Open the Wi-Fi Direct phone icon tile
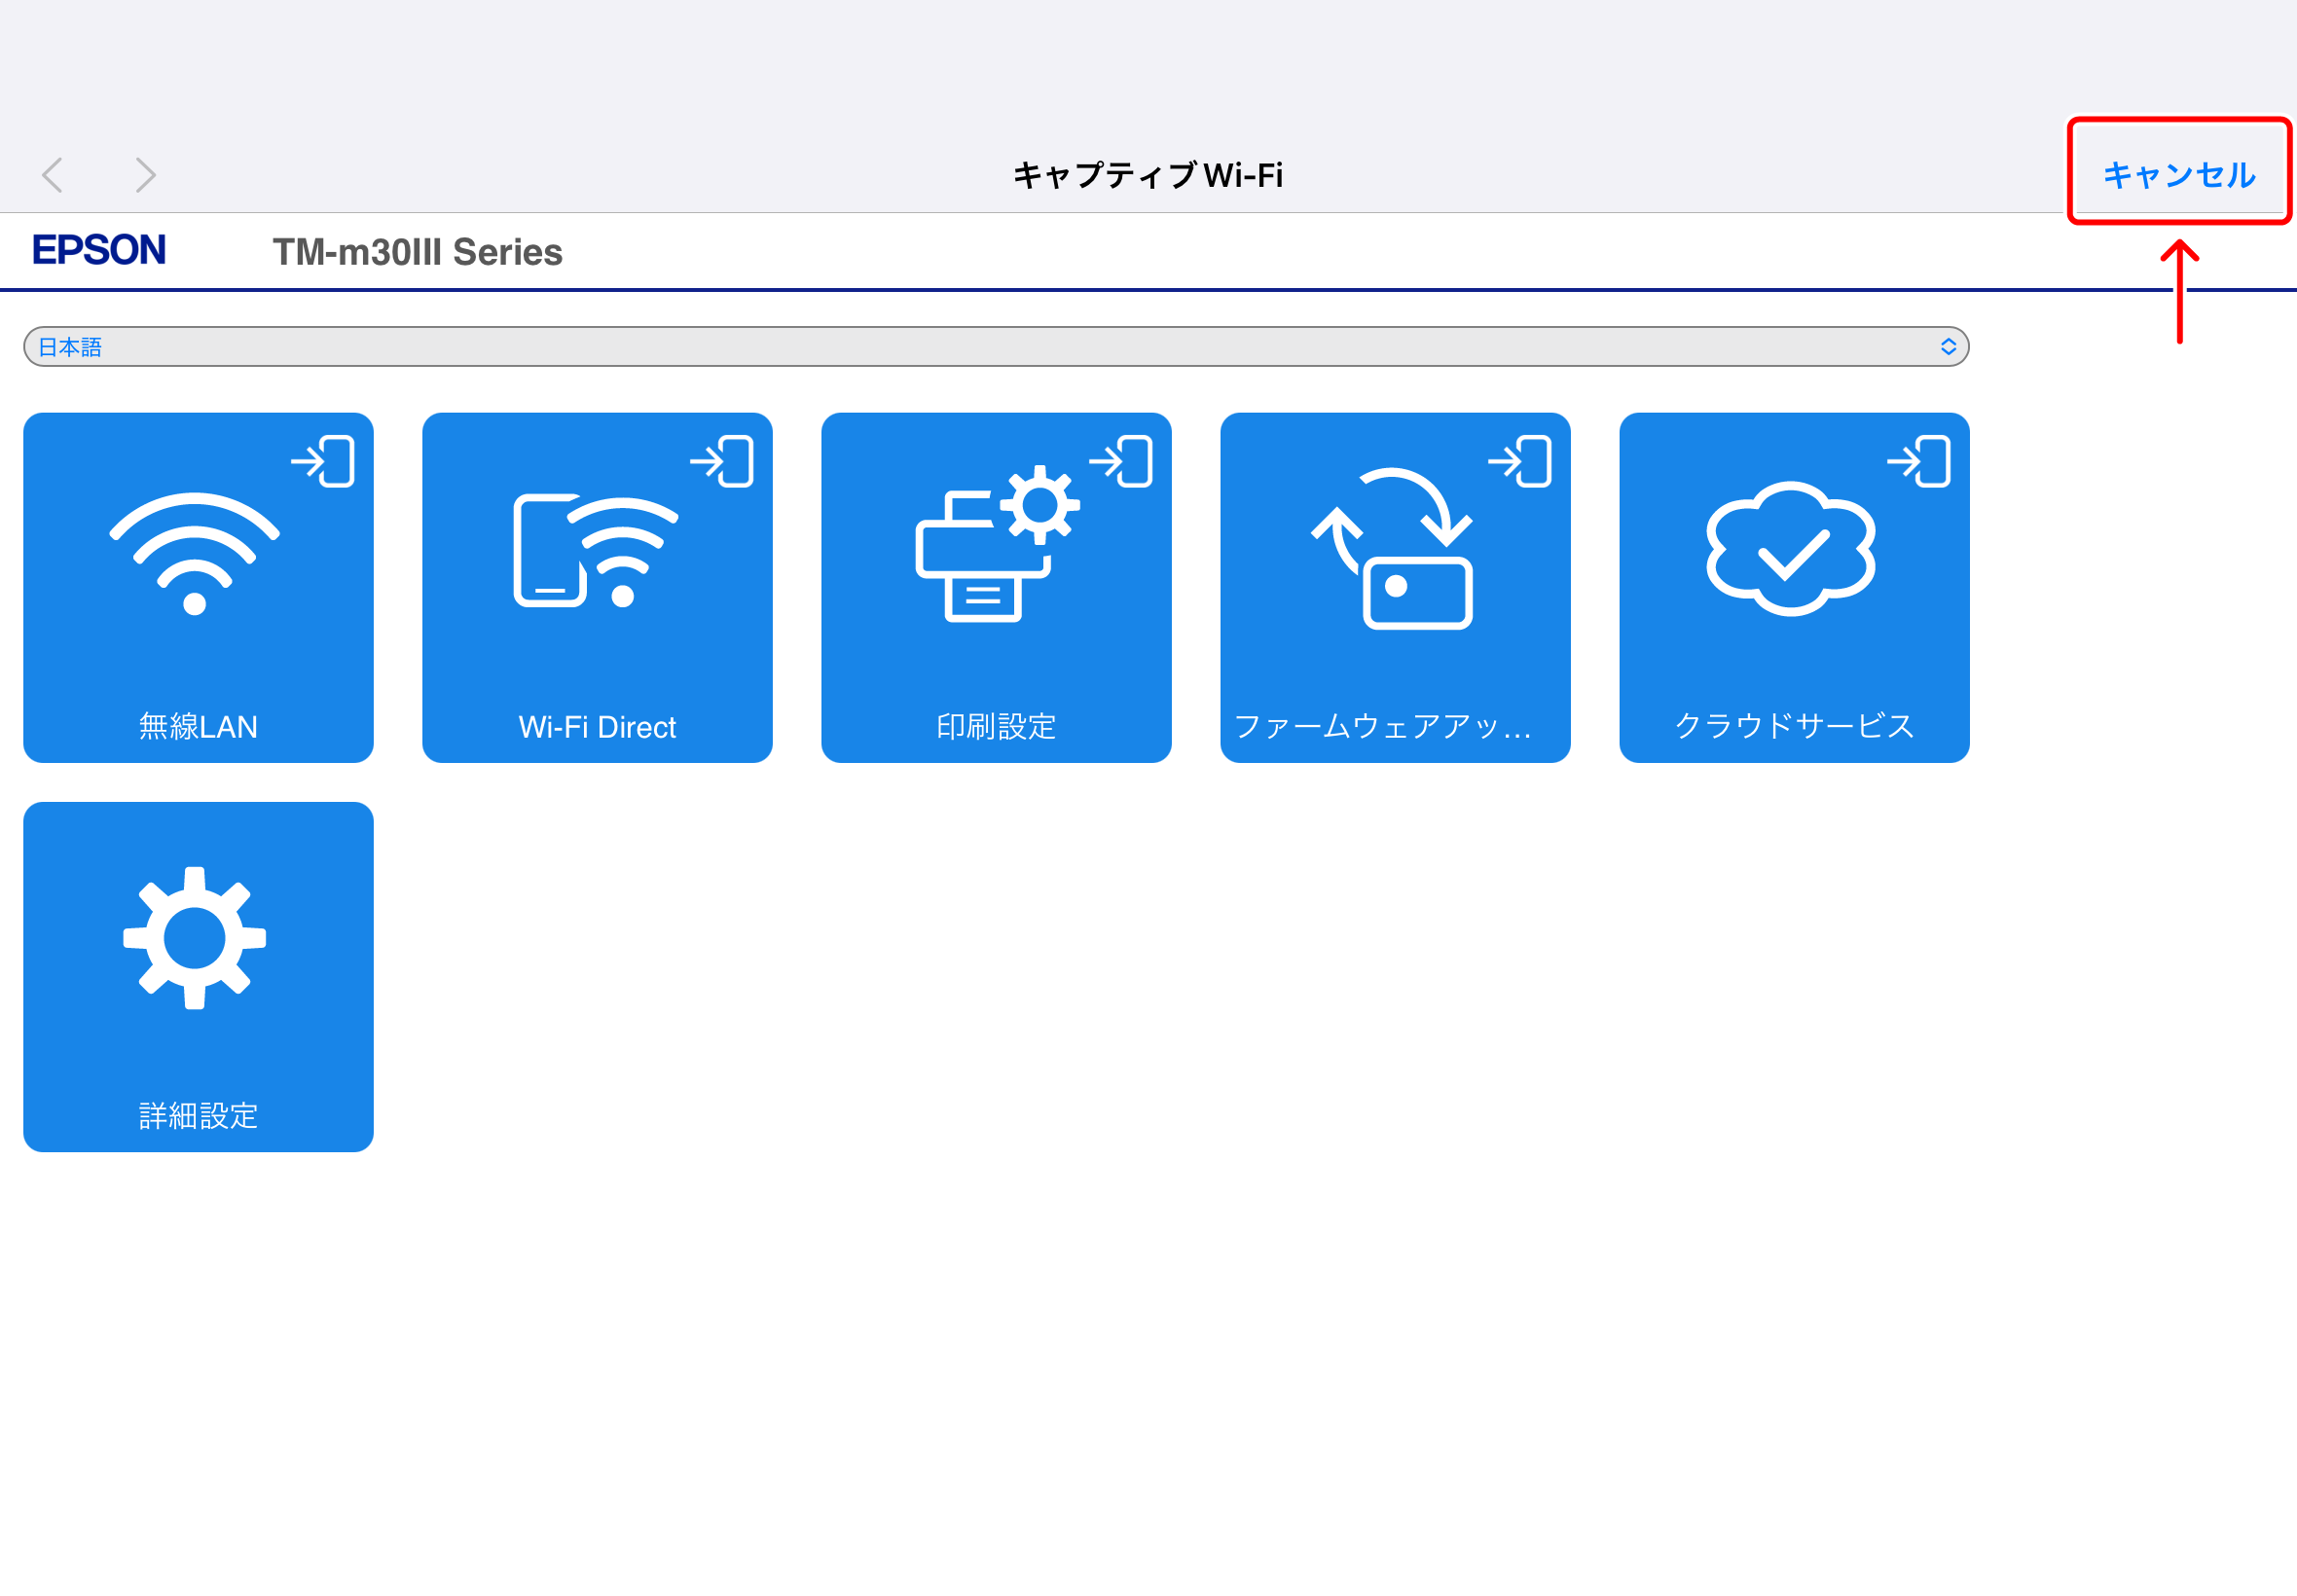Screen dimensions: 2297x1596 pos(596,550)
